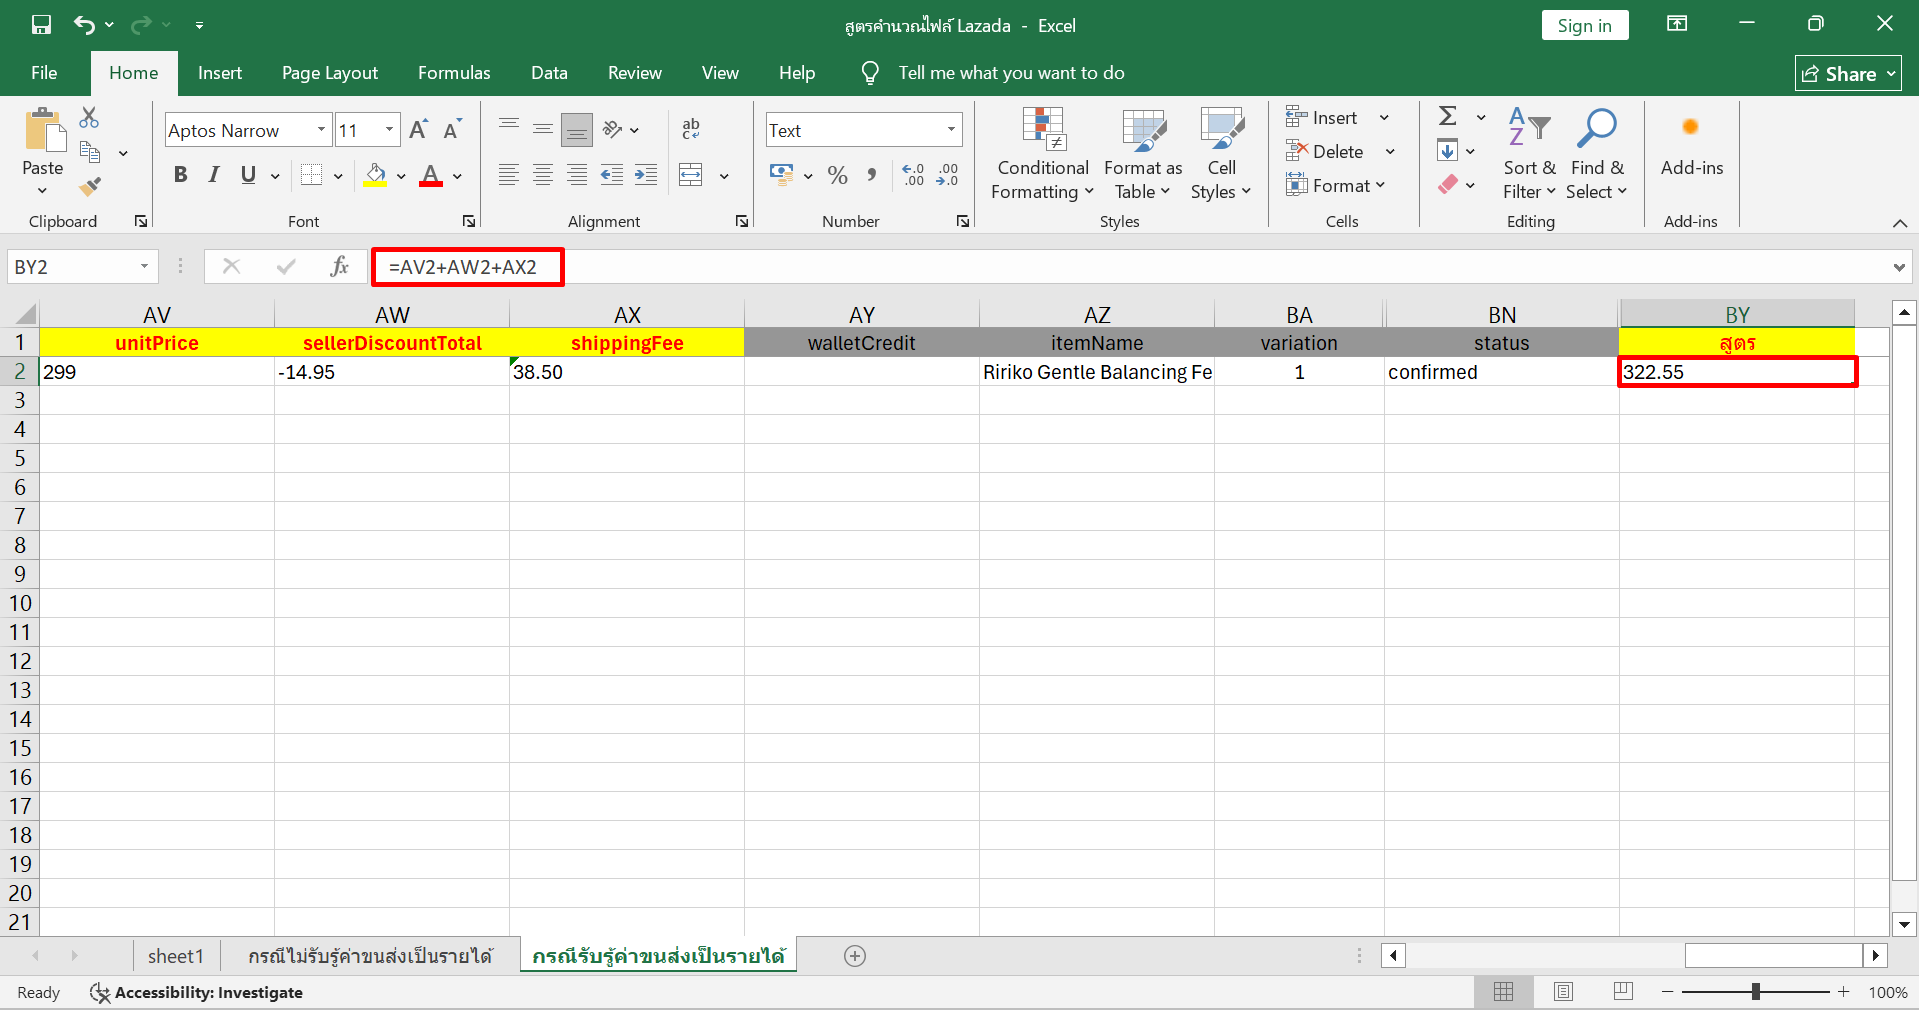The image size is (1919, 1010).
Task: Open the font name dropdown Aptos Narrow
Action: click(321, 130)
